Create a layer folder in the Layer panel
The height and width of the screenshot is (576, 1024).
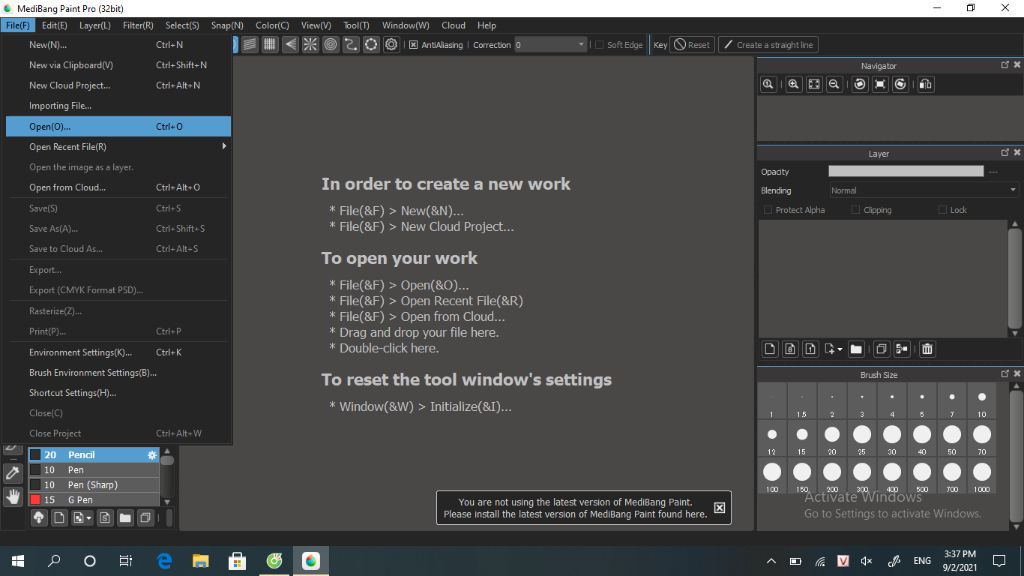pos(856,349)
